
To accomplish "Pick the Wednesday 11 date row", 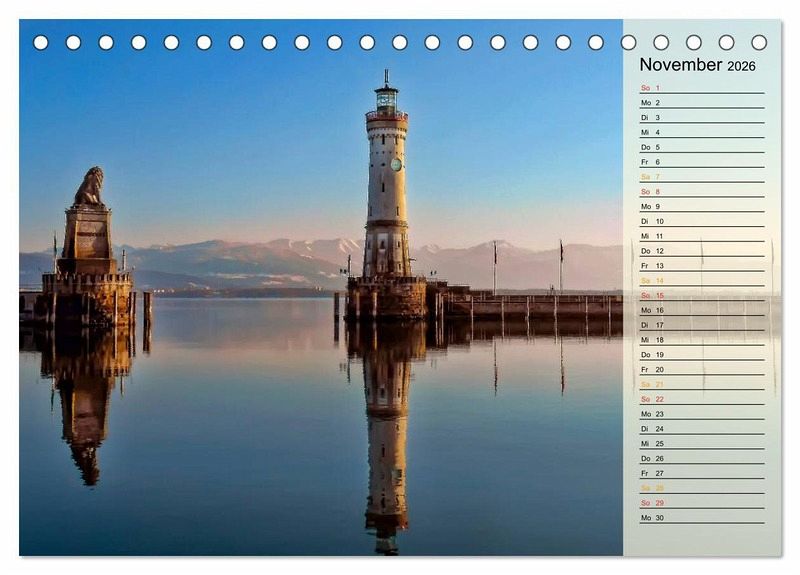I will (701, 236).
